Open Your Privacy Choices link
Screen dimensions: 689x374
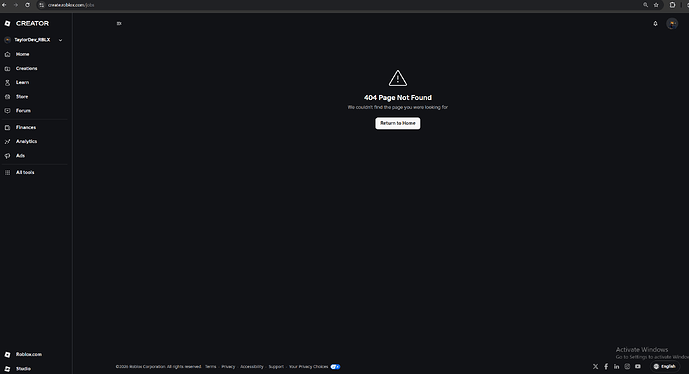[308, 367]
